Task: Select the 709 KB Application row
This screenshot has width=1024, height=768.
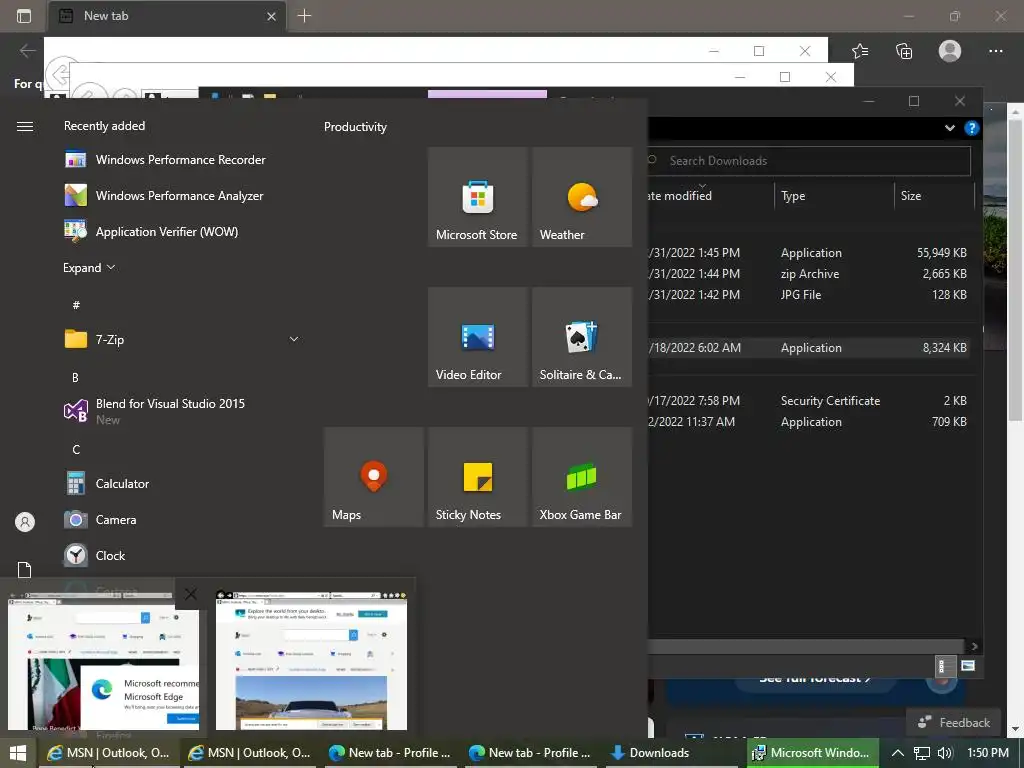Action: (x=808, y=422)
